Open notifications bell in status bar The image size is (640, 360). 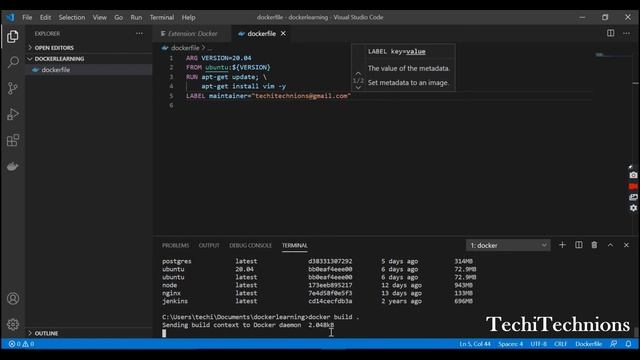coord(628,344)
